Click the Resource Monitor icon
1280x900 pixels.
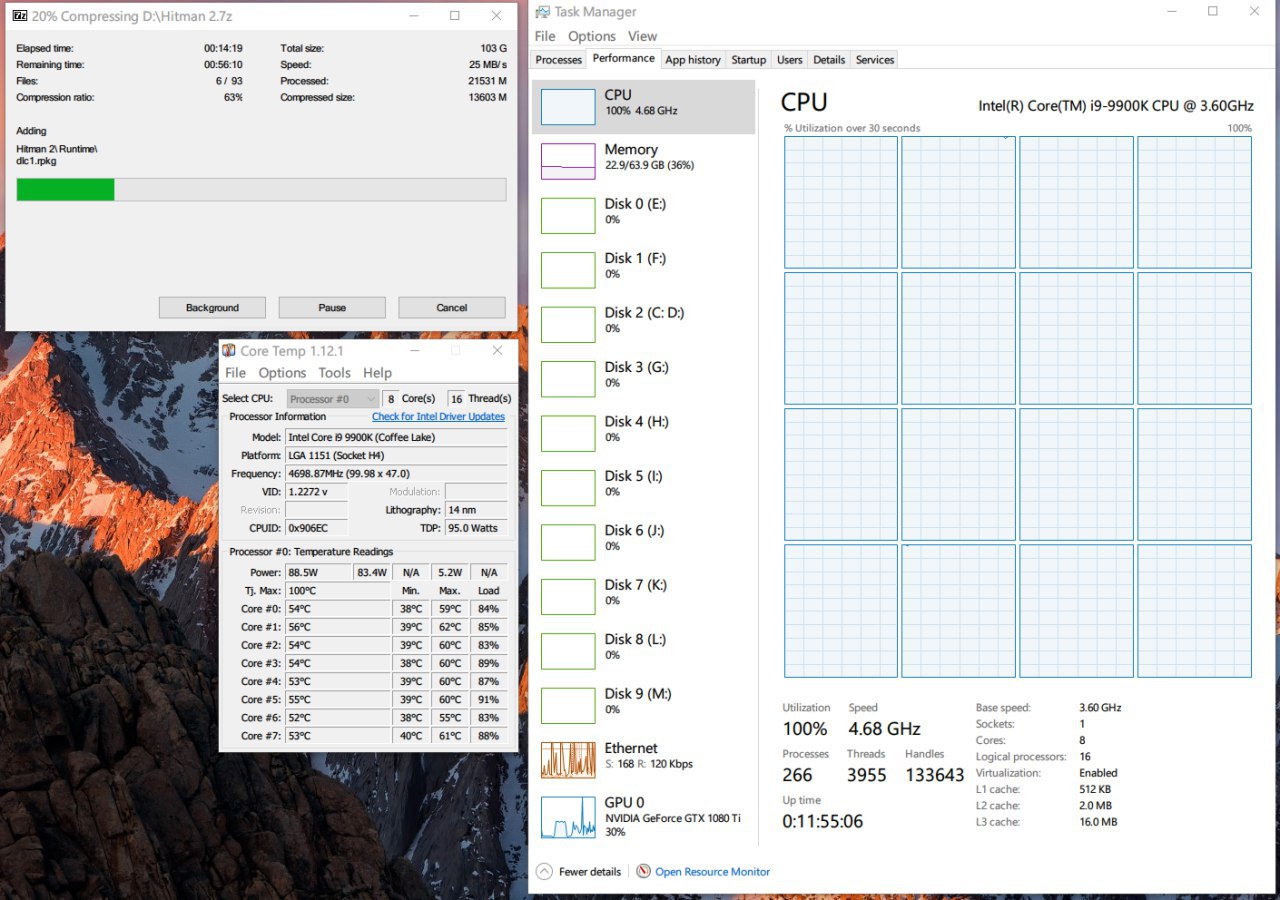click(x=644, y=871)
